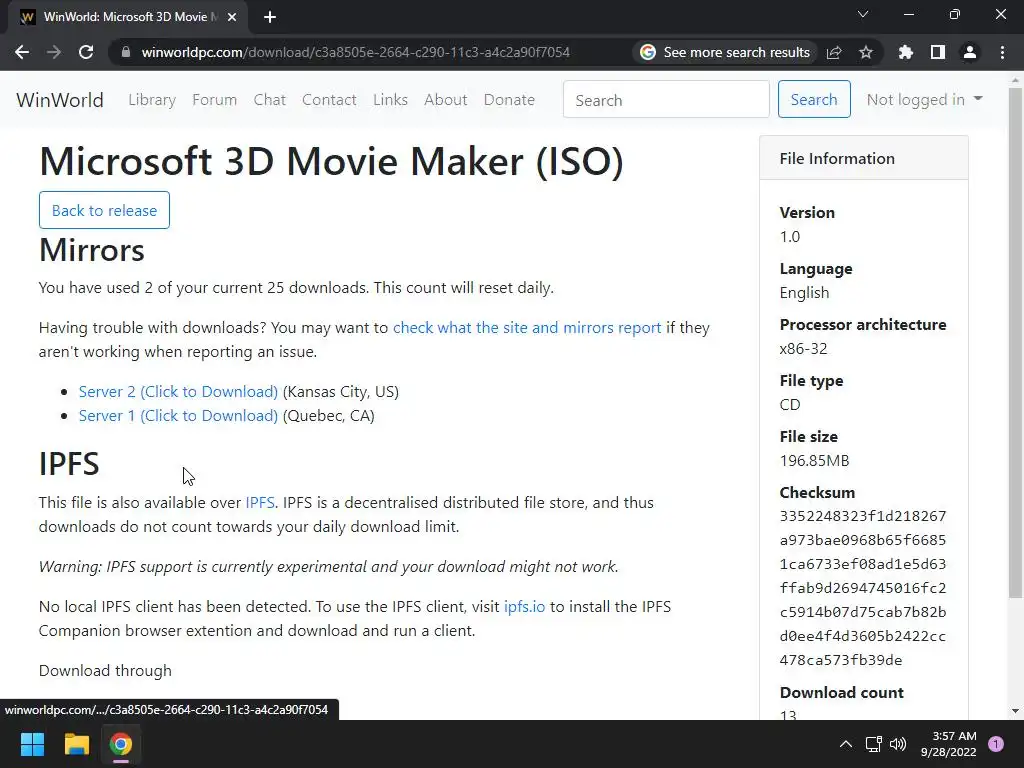
Task: Open the notification badge icon
Action: pos(996,744)
